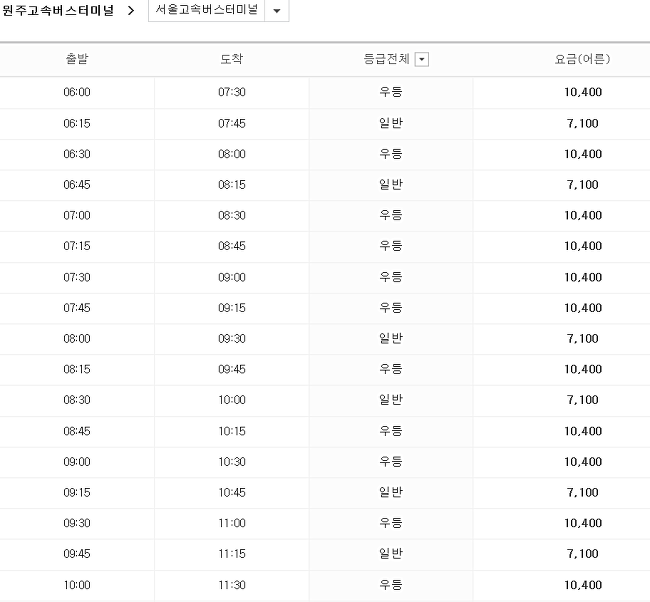Click 우등 grade in the 10:00 row
650x602 pixels.
[390, 585]
